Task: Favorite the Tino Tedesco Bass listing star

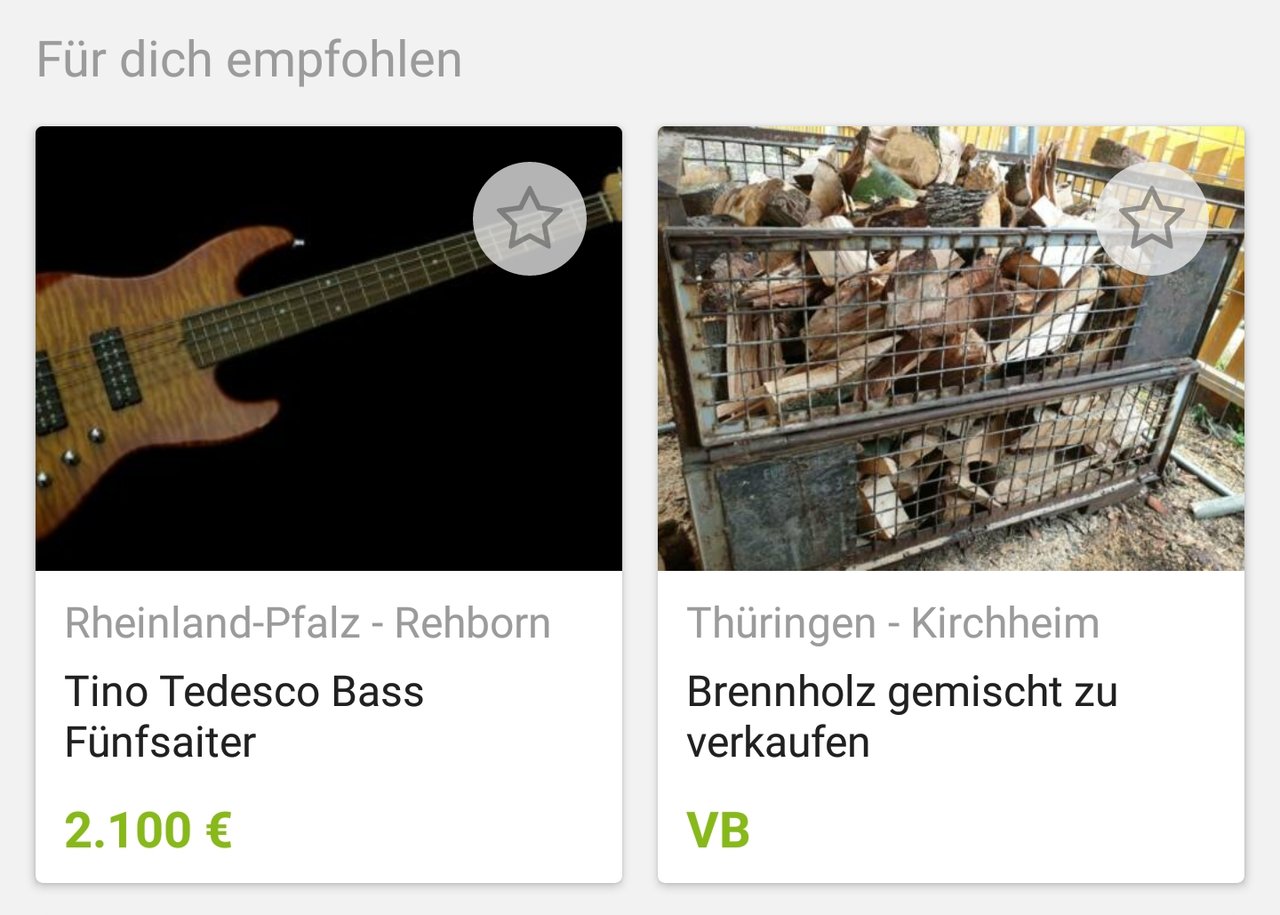Action: point(529,218)
